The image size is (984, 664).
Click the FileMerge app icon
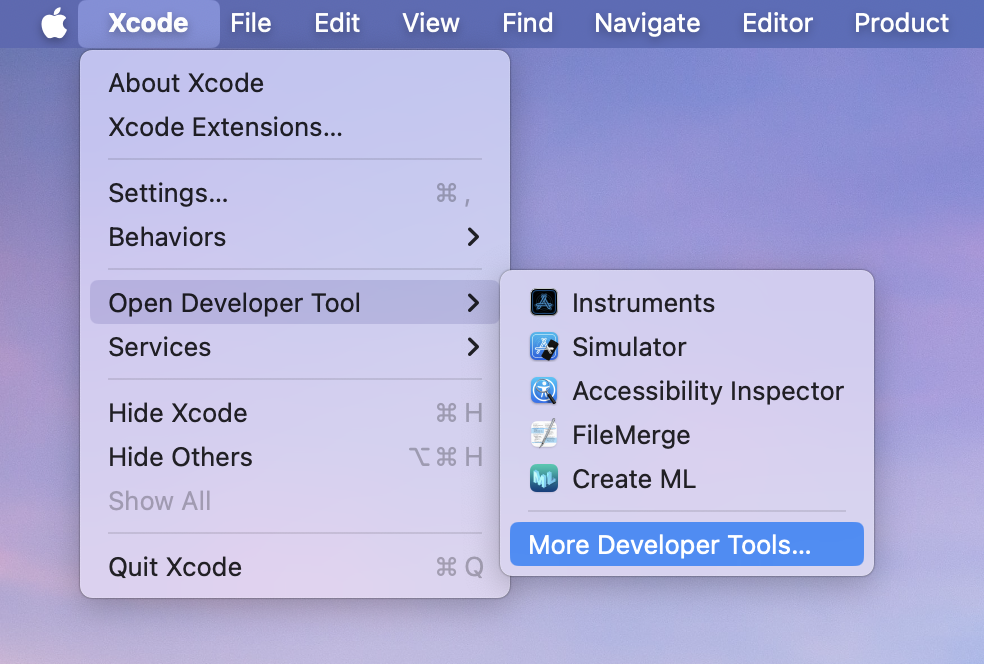(x=543, y=435)
